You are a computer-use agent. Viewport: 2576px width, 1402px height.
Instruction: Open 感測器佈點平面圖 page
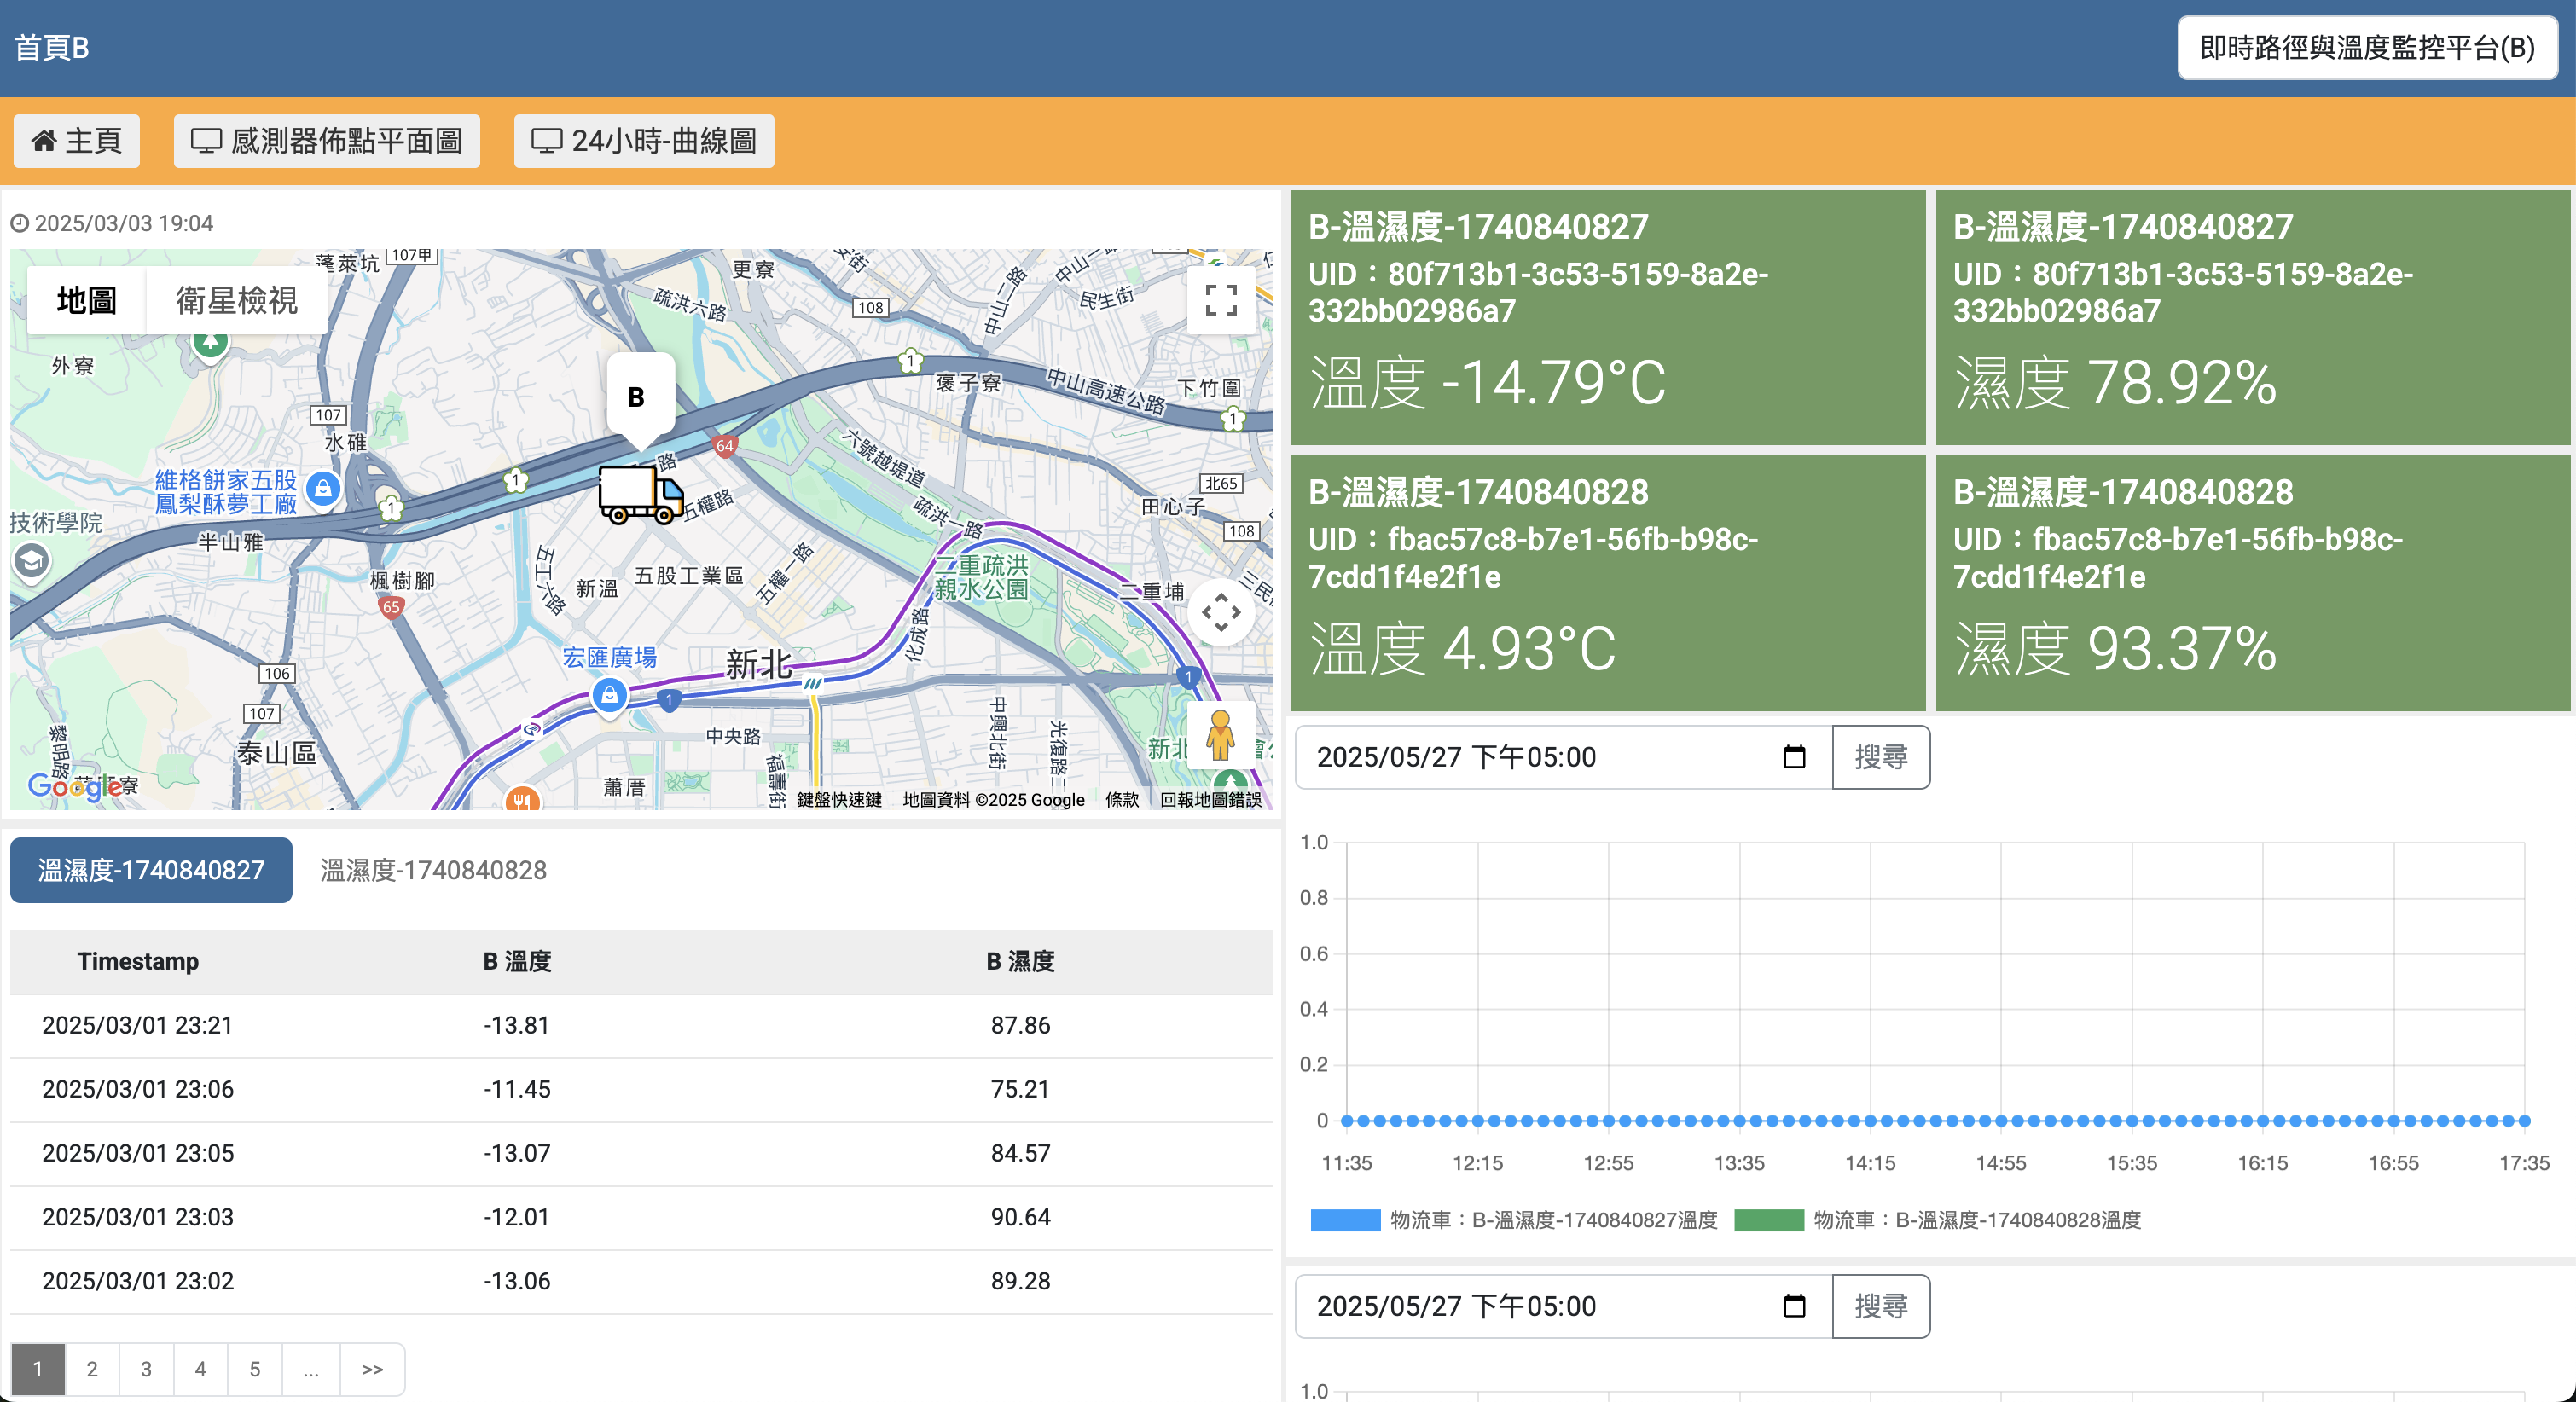point(326,141)
